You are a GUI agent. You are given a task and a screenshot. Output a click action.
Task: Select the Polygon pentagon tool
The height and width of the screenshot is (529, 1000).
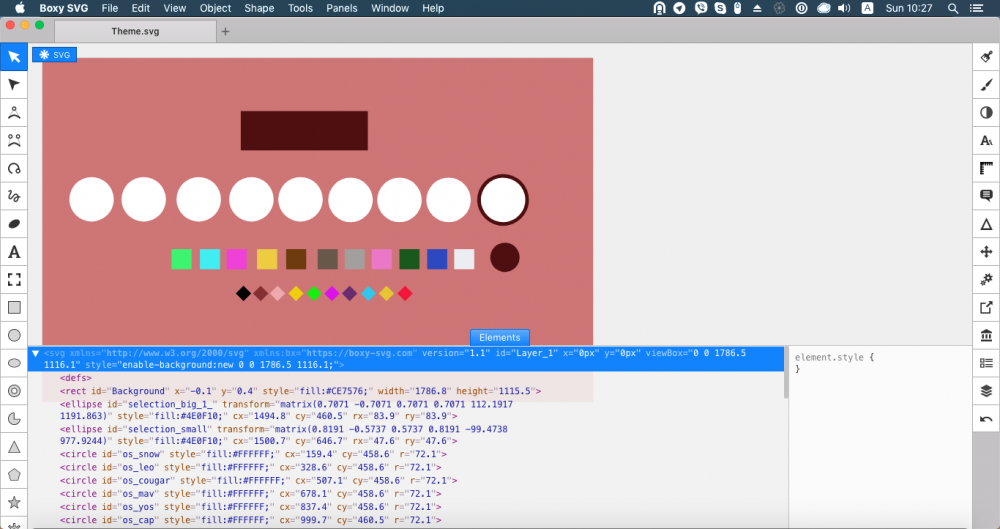pos(14,475)
